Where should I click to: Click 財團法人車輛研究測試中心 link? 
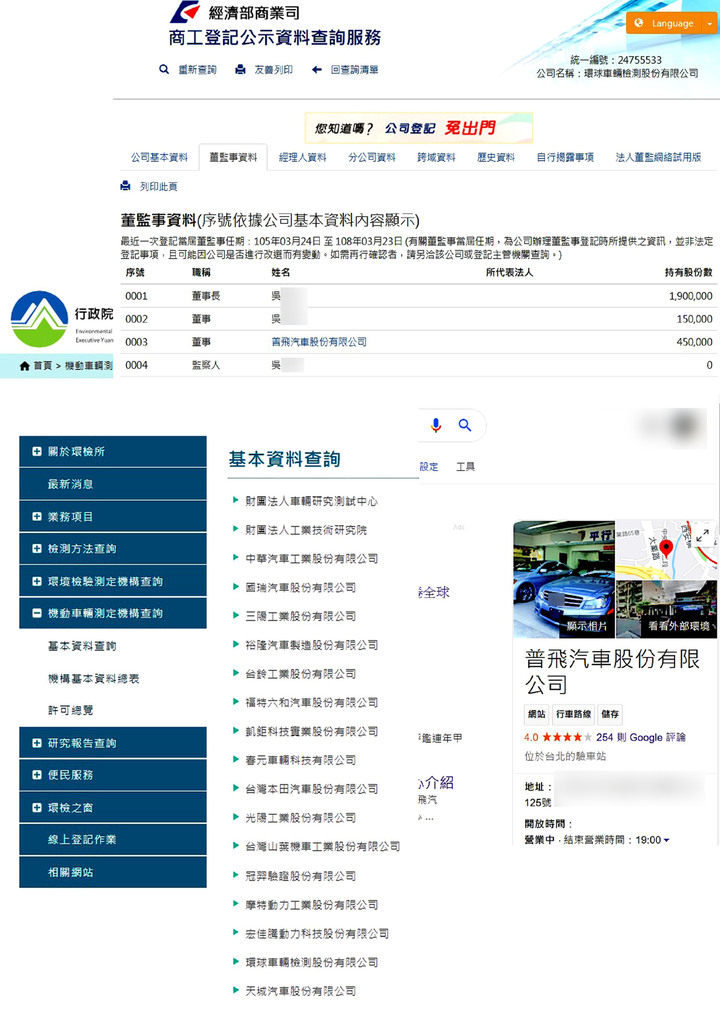312,501
